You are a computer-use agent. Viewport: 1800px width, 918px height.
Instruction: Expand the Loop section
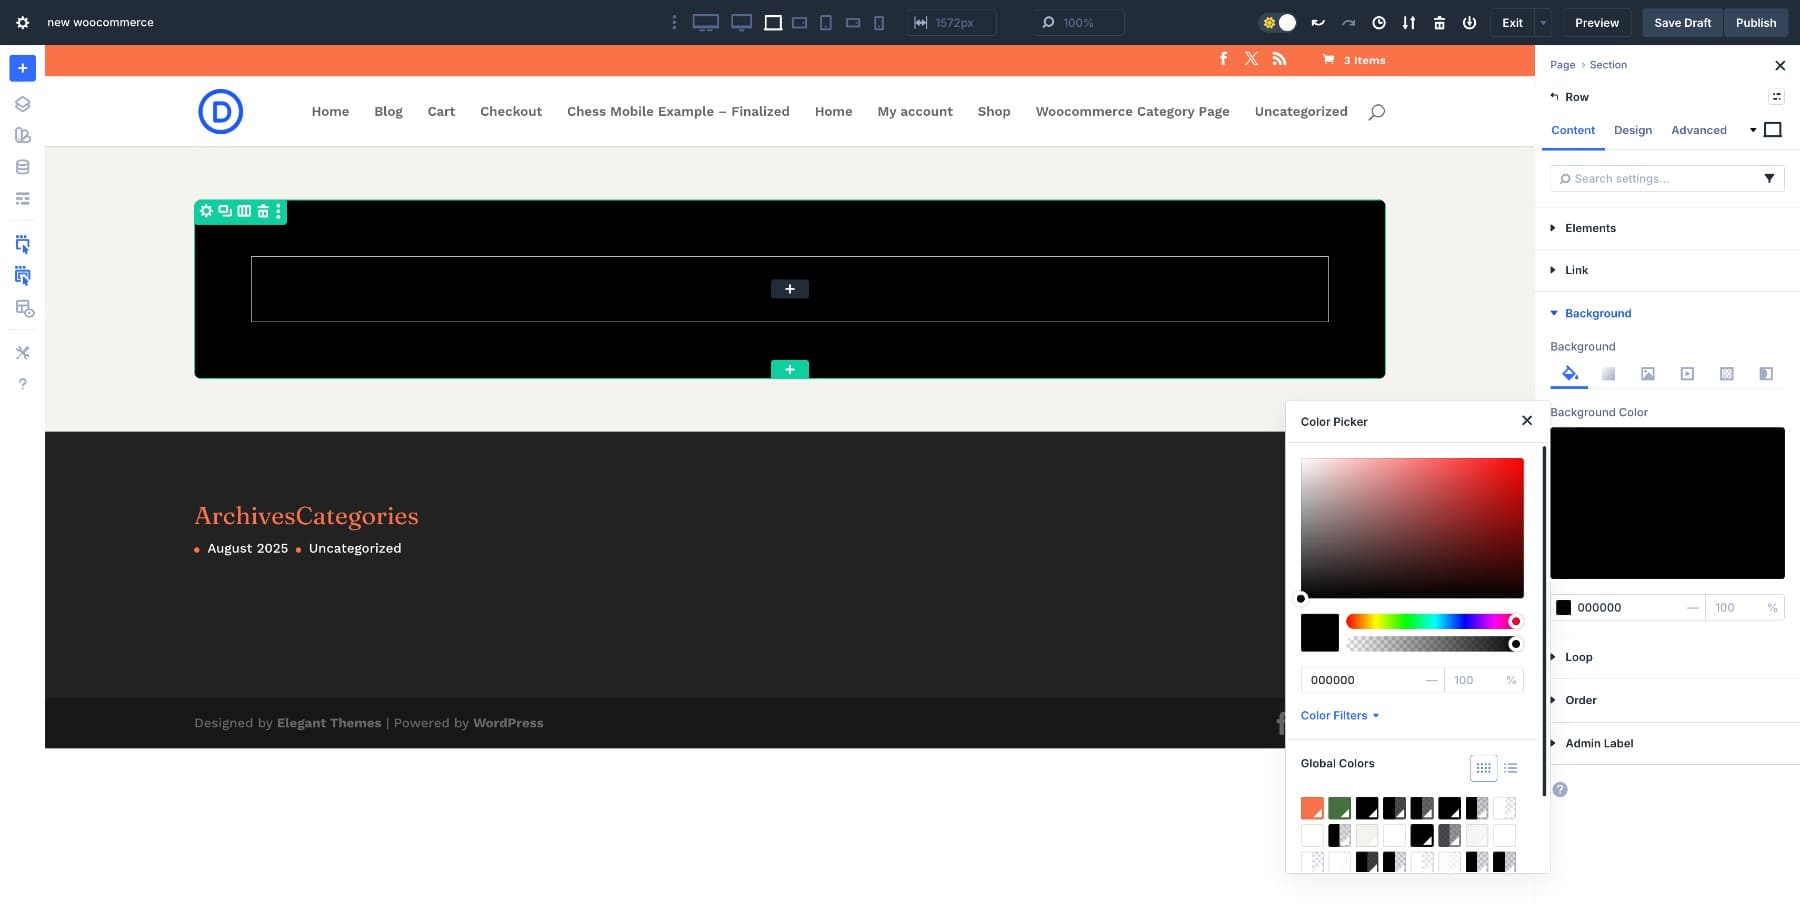click(1578, 657)
